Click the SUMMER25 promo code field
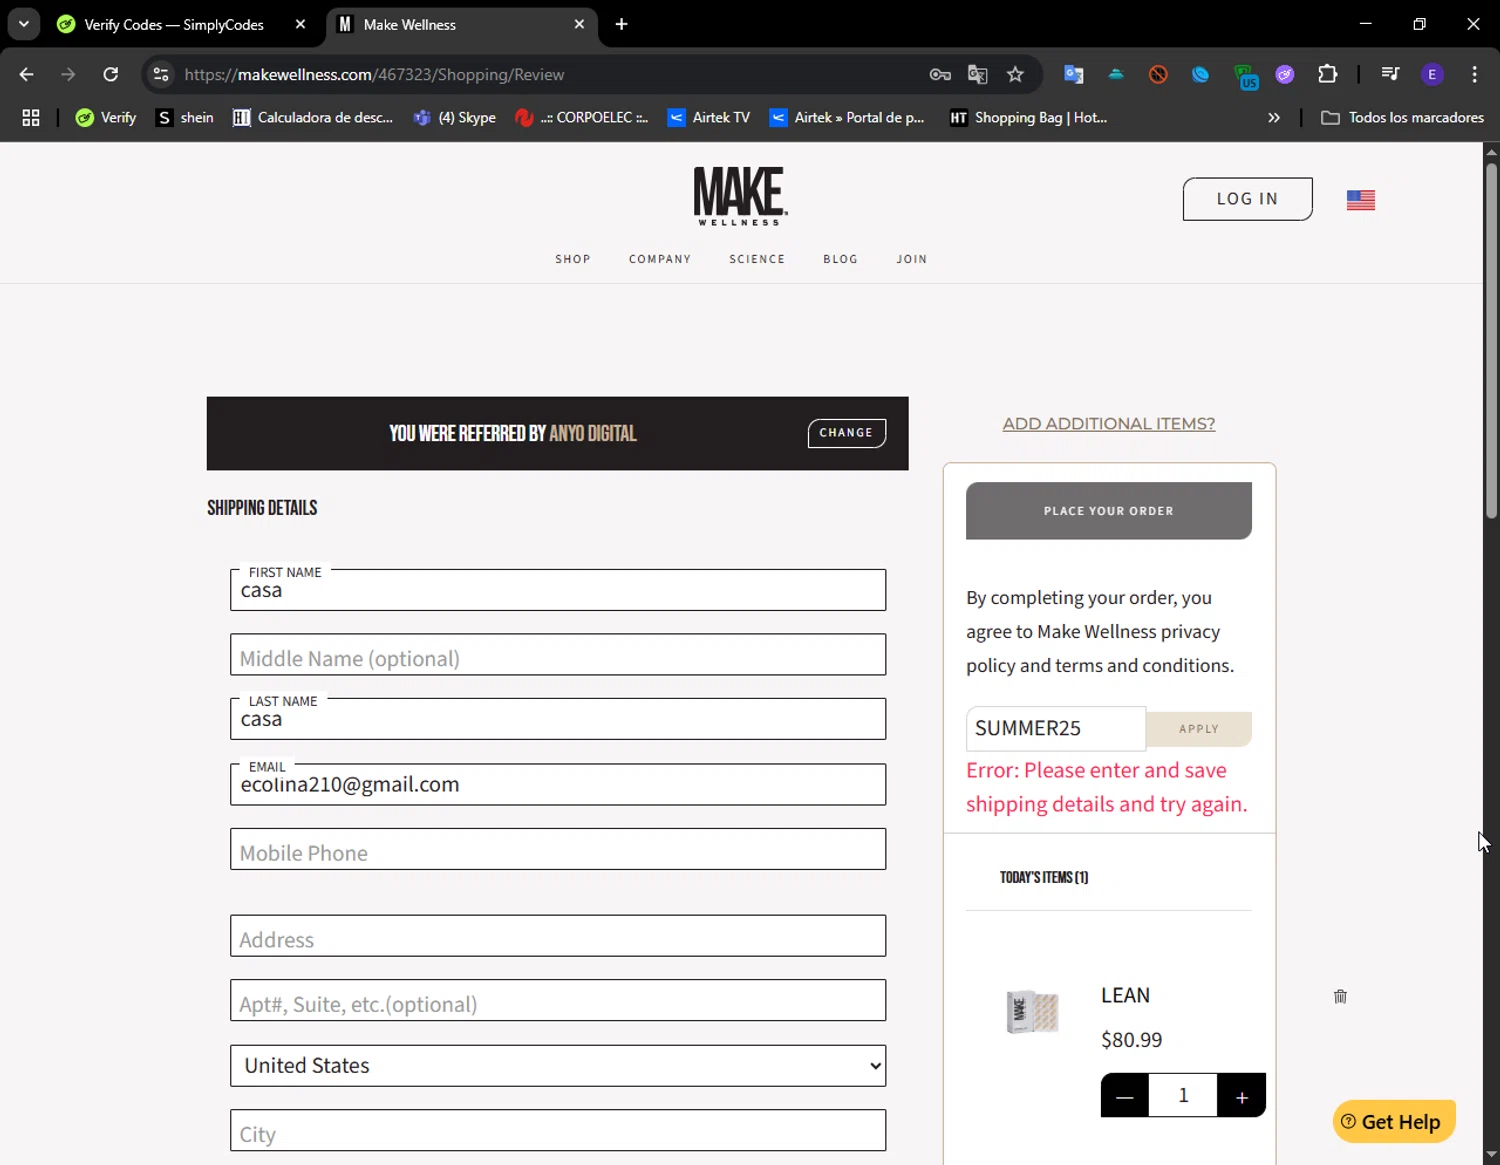This screenshot has height=1165, width=1500. 1056,729
